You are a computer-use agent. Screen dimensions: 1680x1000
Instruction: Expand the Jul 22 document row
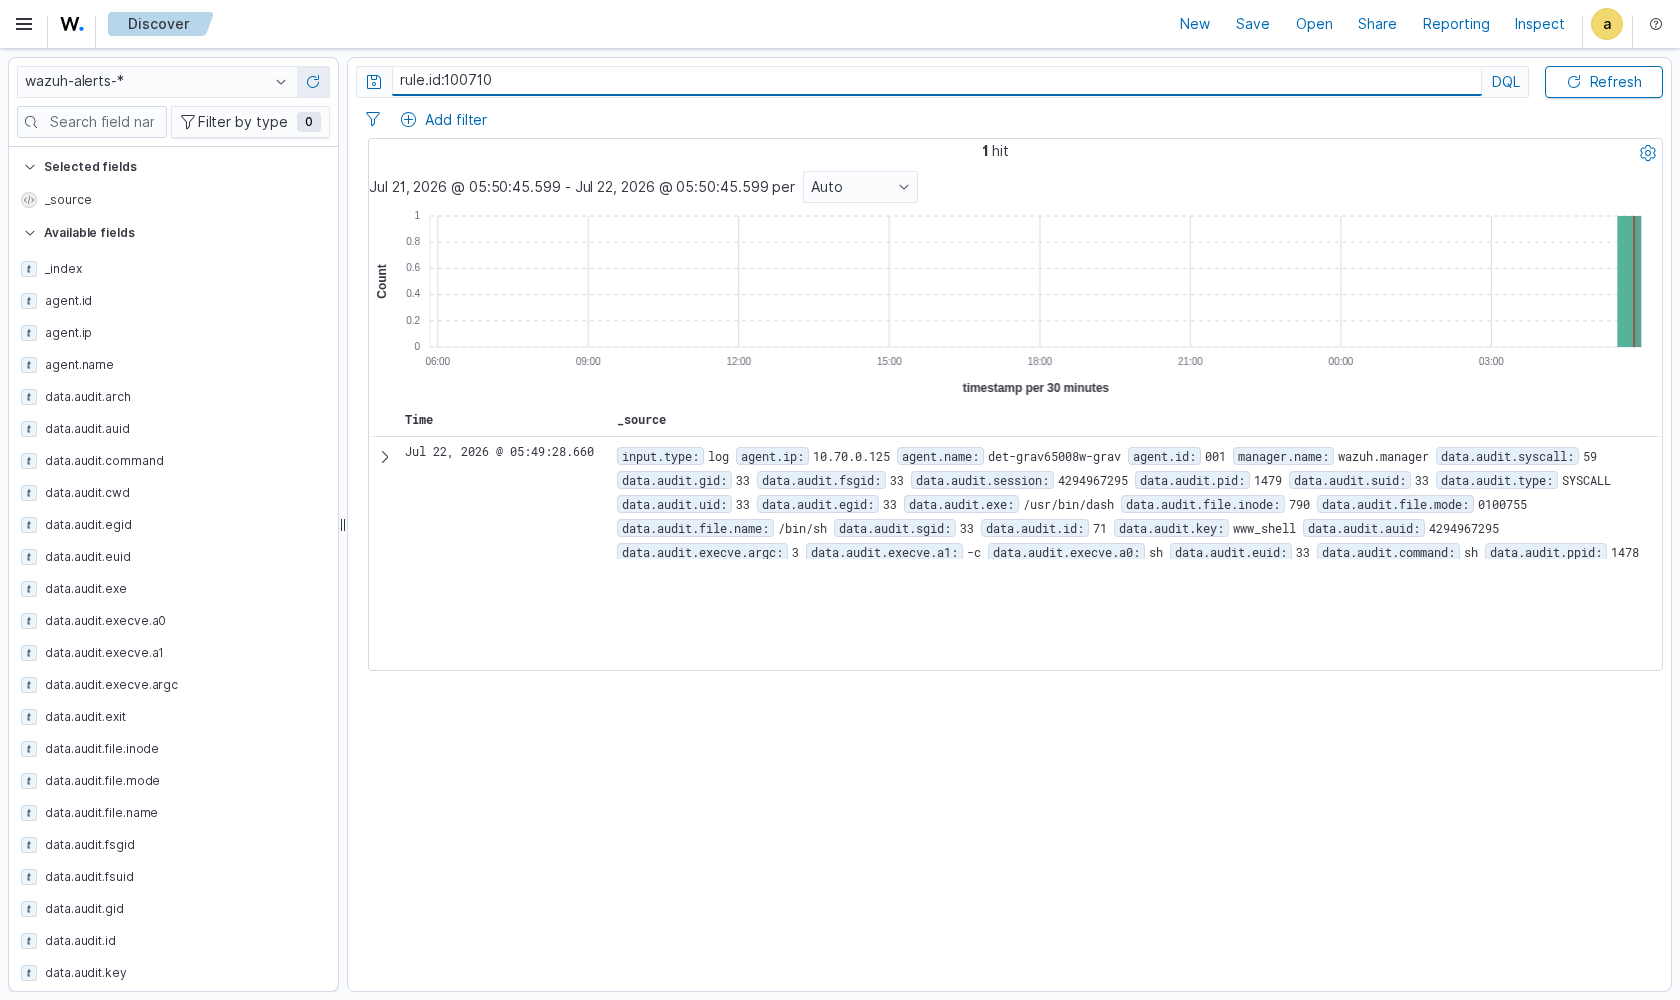coord(385,457)
